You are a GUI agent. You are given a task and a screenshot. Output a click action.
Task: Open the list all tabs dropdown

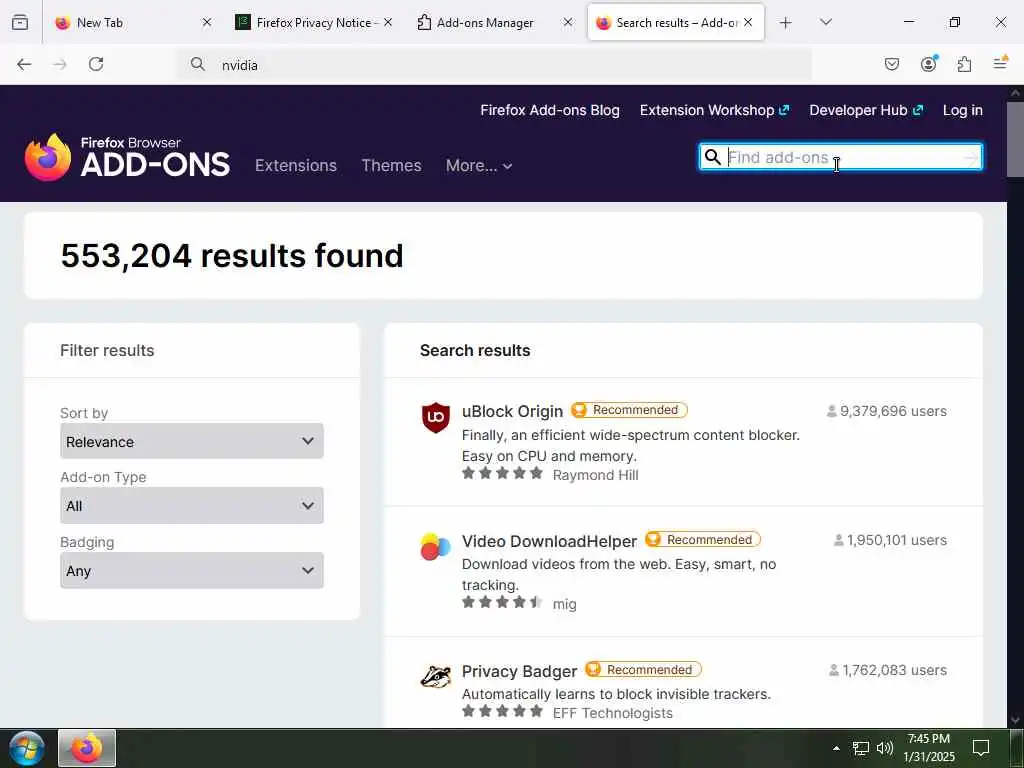[x=825, y=23]
